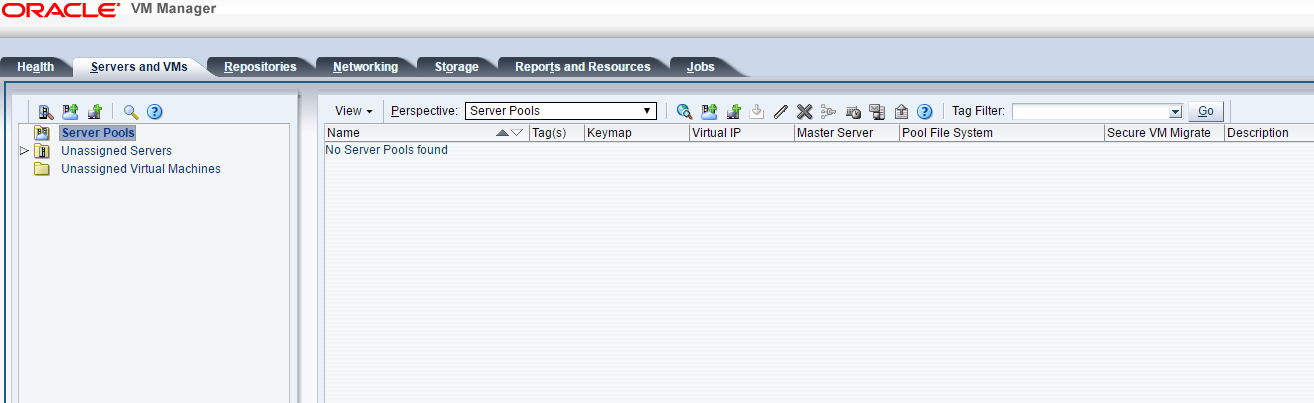Select the Servers and VMs tab

(x=139, y=67)
